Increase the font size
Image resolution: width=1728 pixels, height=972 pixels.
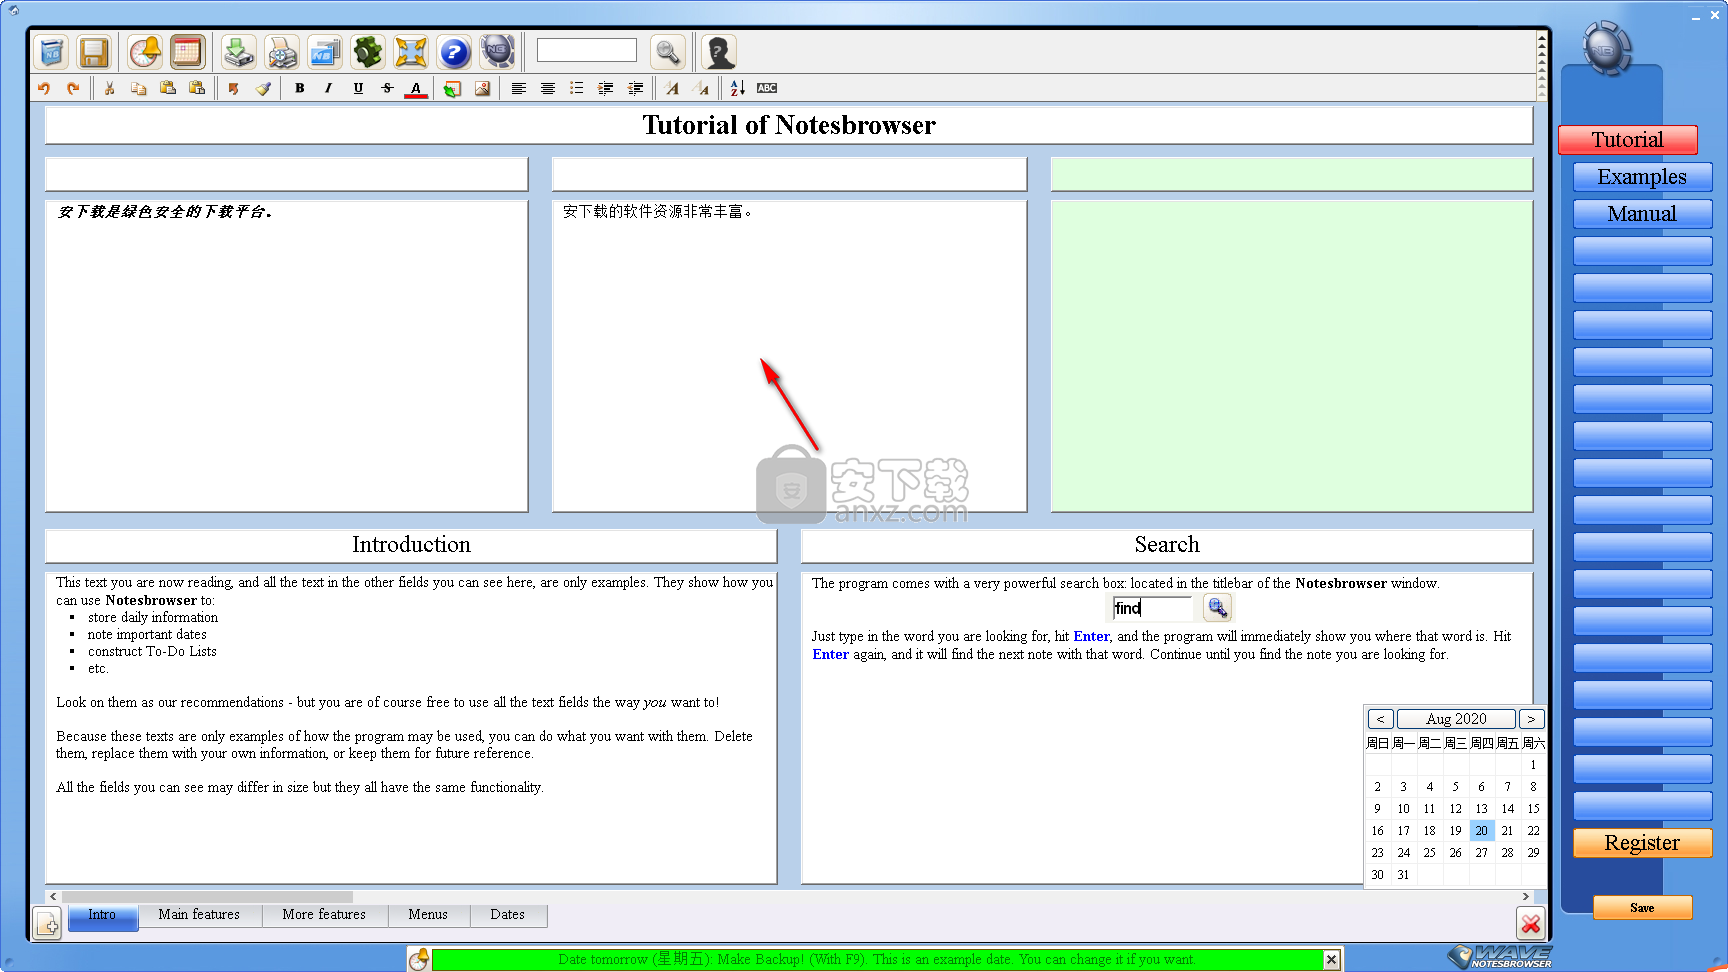point(673,88)
